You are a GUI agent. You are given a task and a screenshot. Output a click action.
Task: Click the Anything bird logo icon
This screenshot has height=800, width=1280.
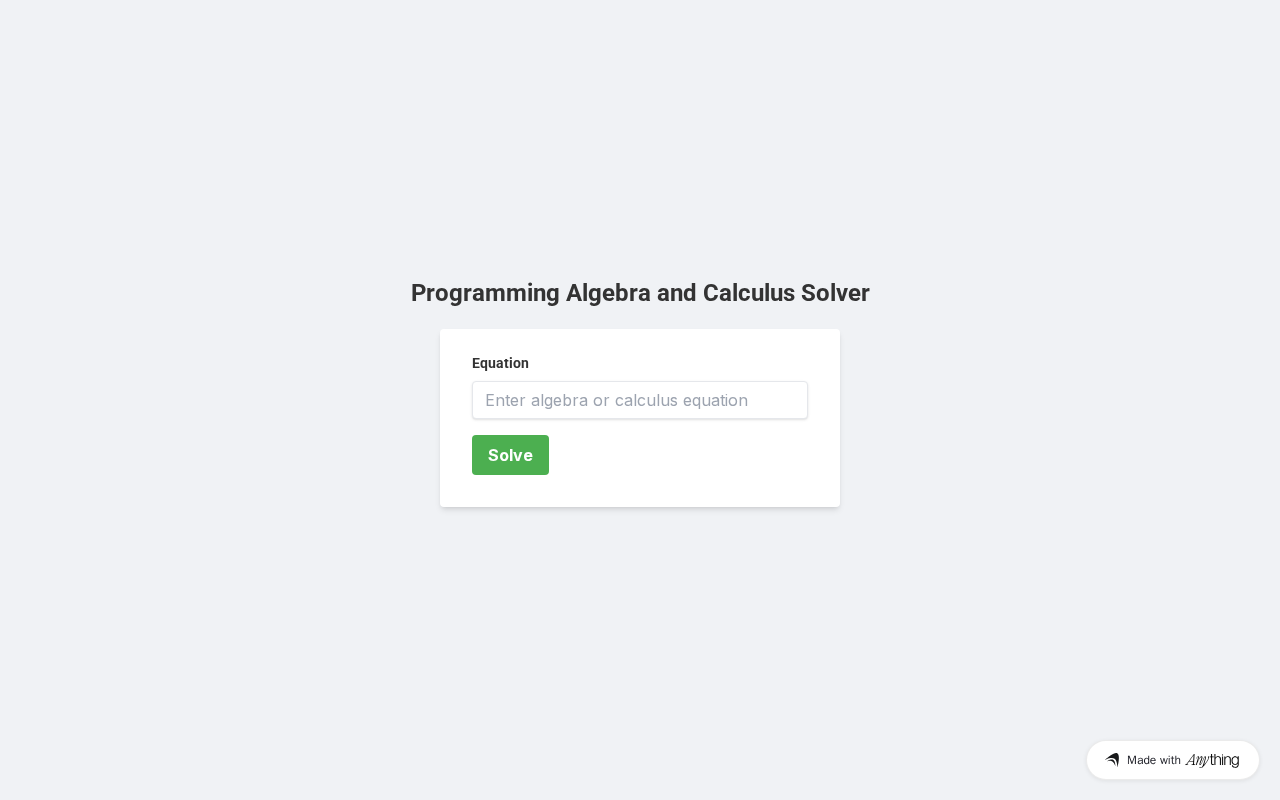pyautogui.click(x=1112, y=760)
